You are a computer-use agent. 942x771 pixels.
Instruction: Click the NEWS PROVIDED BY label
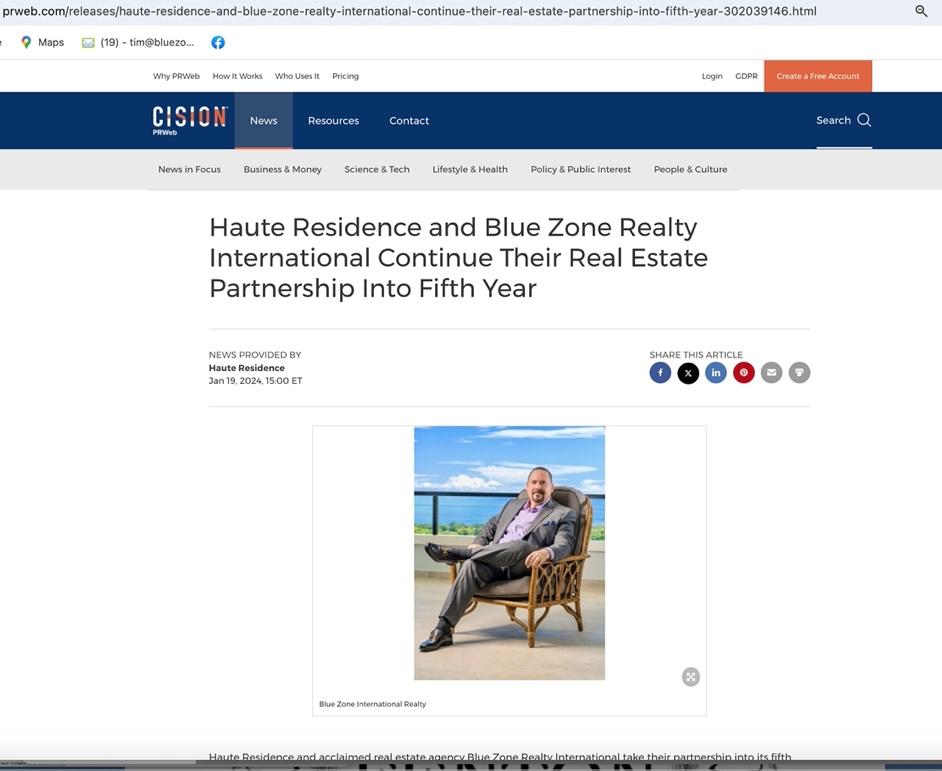255,355
